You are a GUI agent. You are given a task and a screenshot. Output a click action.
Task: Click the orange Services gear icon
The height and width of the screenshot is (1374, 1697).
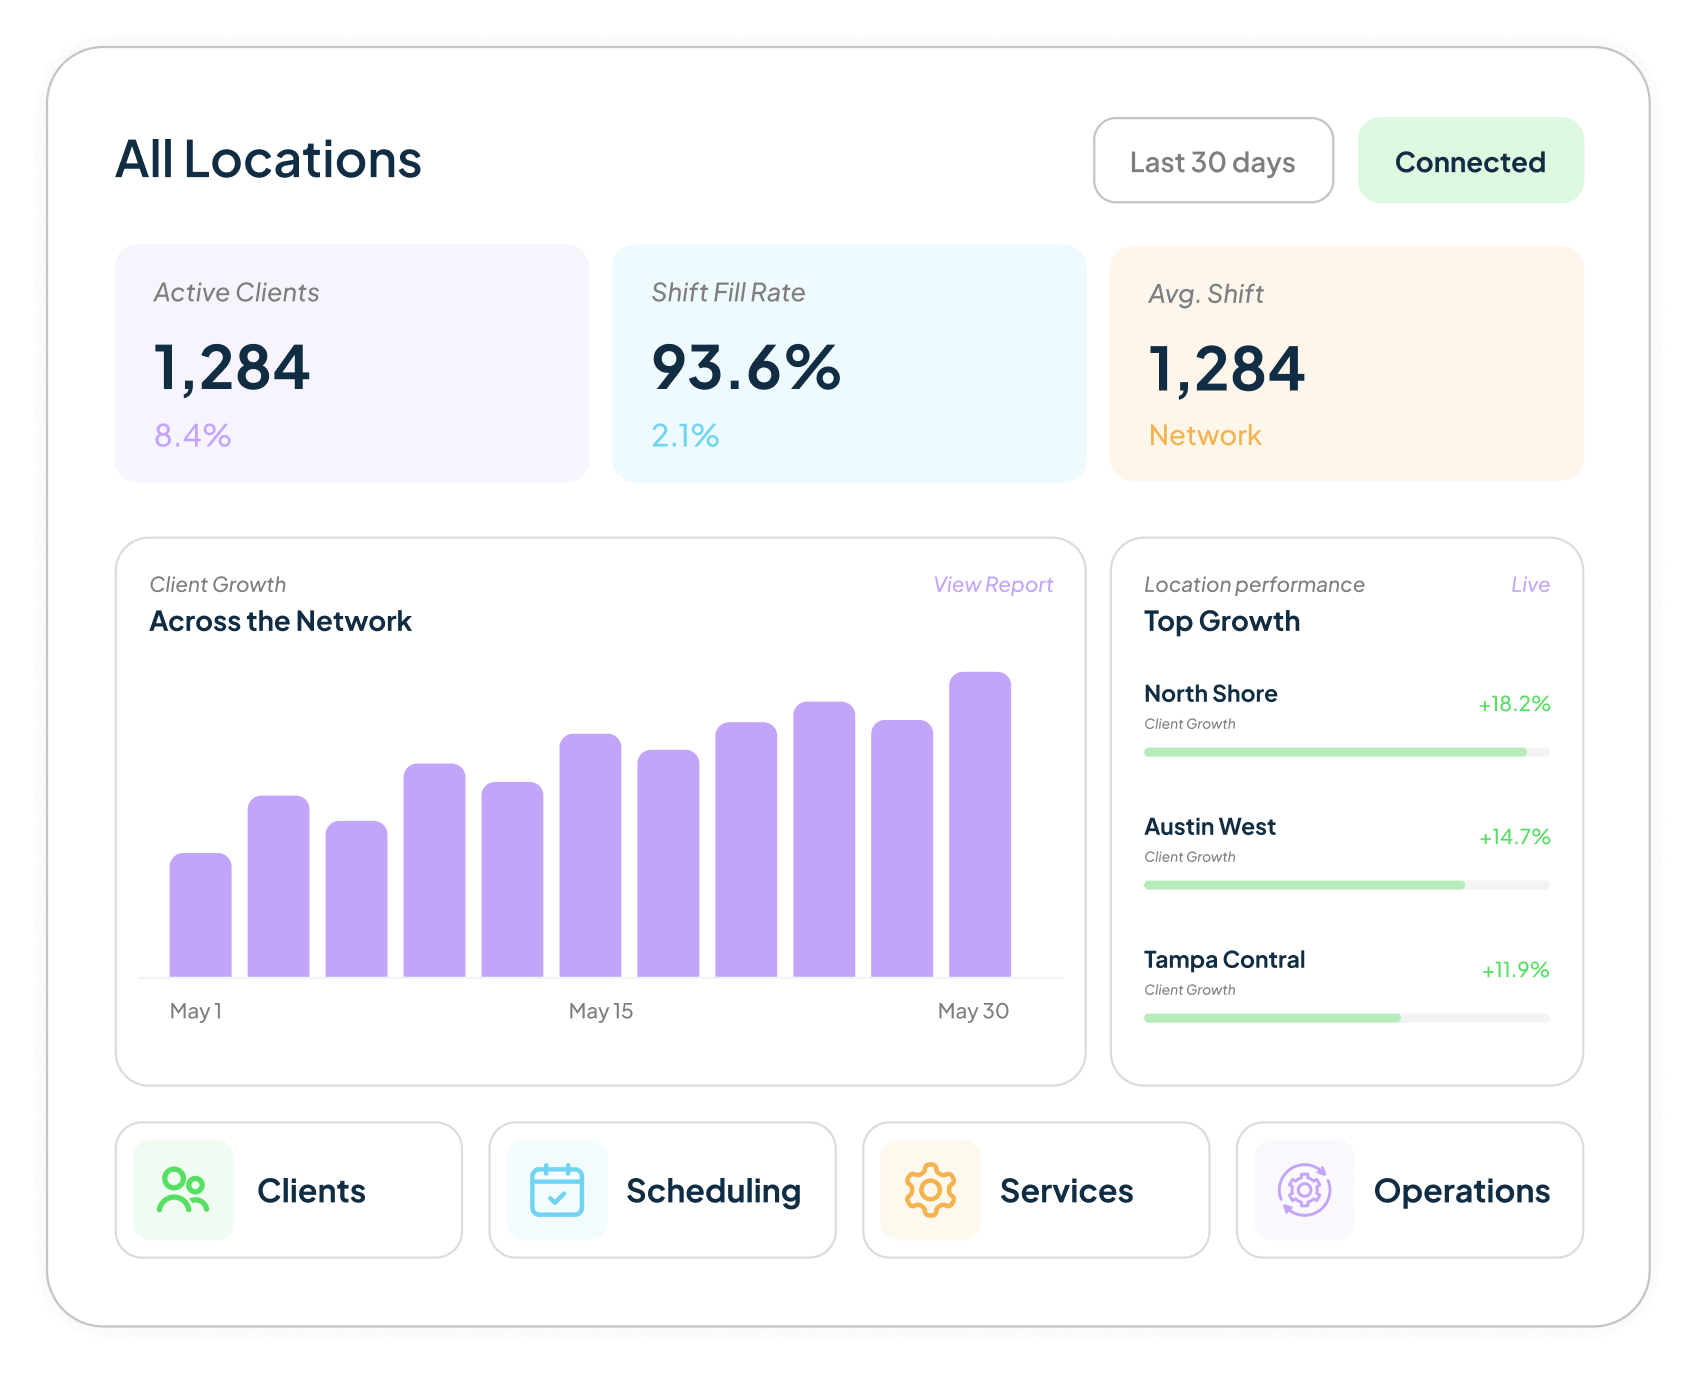coord(931,1190)
